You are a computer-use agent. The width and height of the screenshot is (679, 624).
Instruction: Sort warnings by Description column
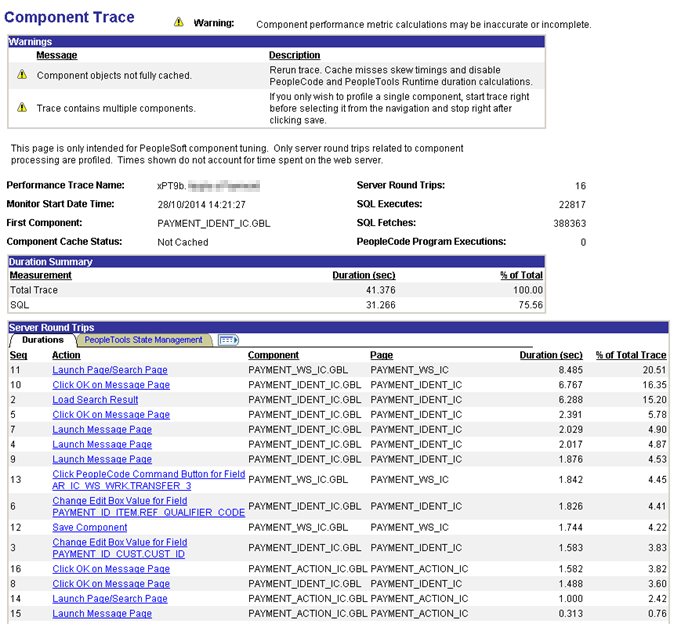pyautogui.click(x=294, y=55)
